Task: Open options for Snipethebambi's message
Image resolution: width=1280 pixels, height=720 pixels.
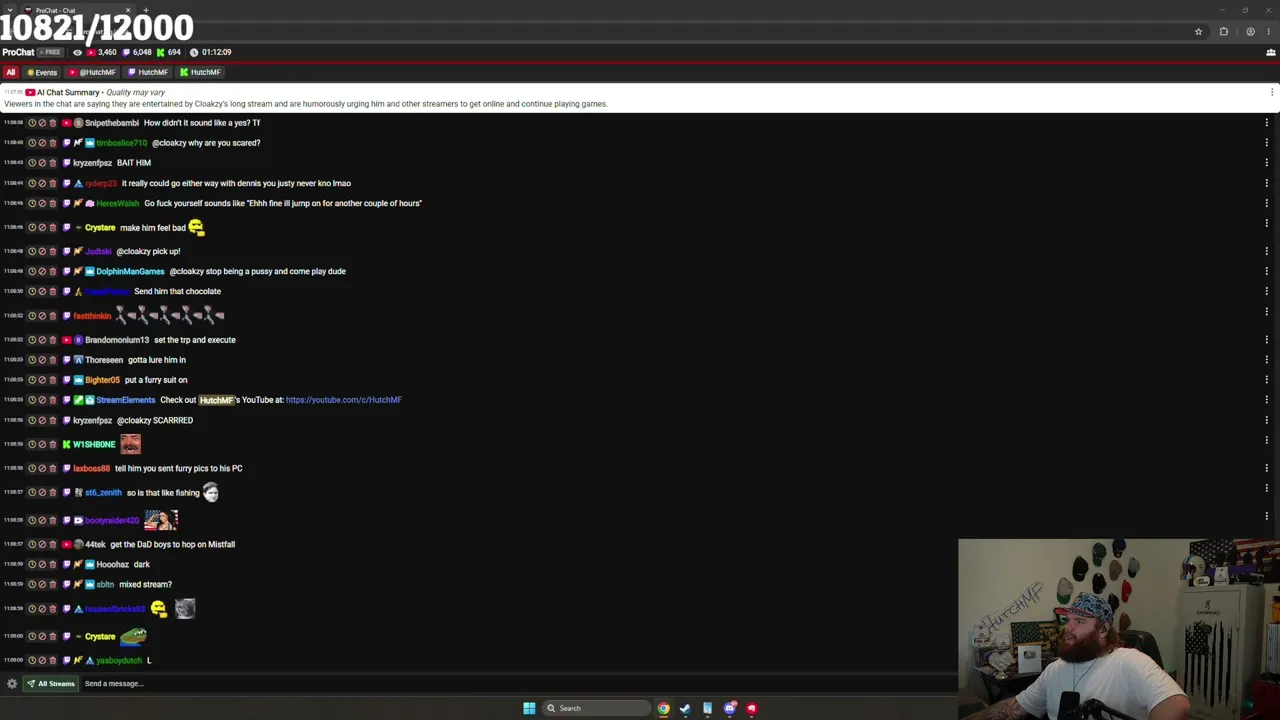Action: coord(1267,123)
